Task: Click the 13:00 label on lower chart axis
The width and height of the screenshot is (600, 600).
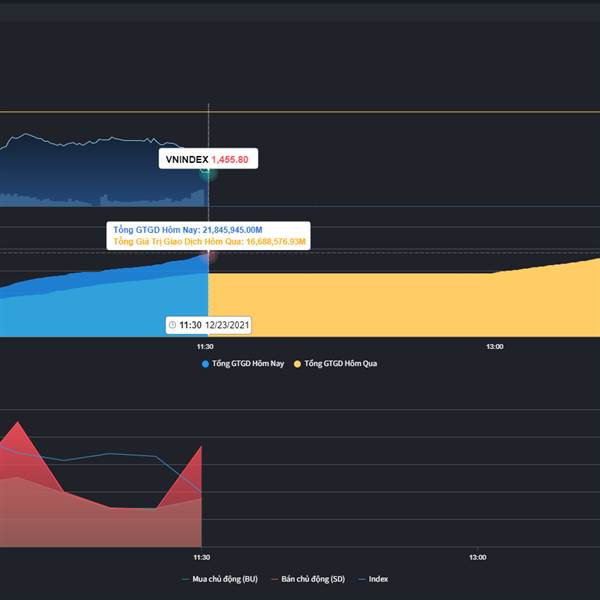Action: click(x=478, y=557)
